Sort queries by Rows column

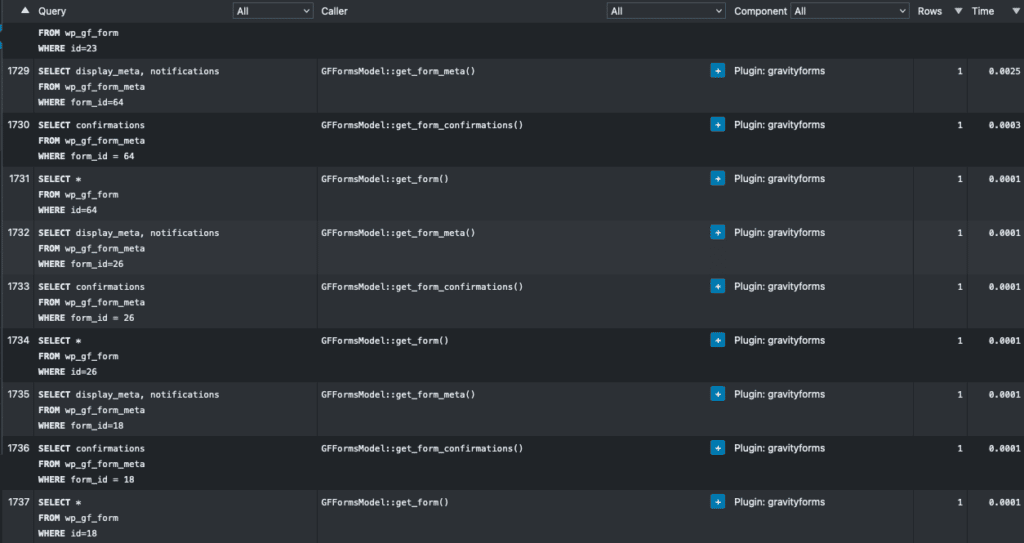coord(929,11)
